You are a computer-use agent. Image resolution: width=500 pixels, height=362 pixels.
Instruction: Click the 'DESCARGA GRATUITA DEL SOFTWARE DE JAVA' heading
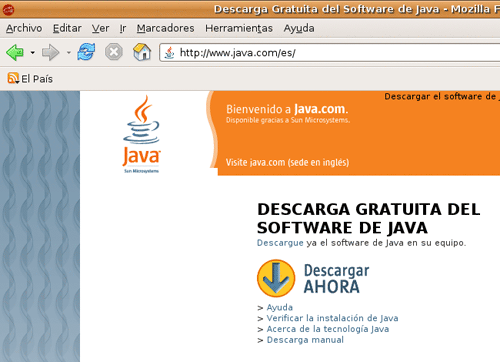[x=368, y=219]
